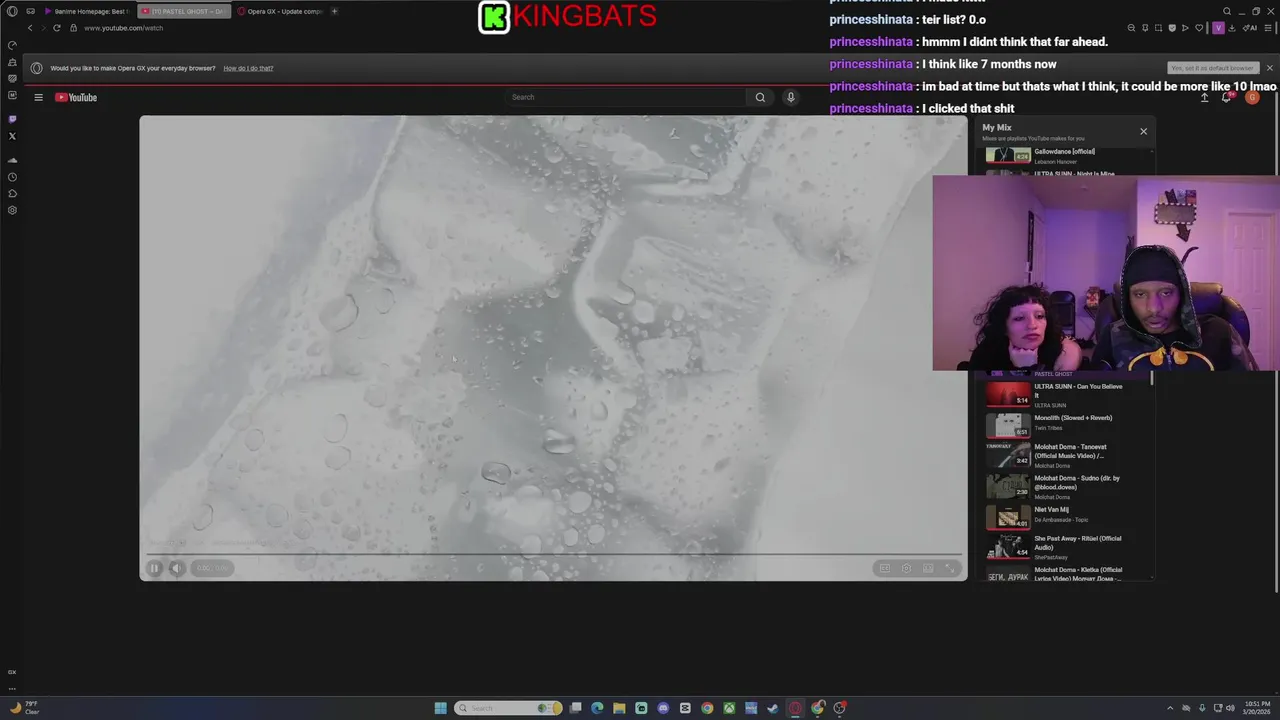
Task: Open the taskbar clock and date
Action: coord(1257,708)
